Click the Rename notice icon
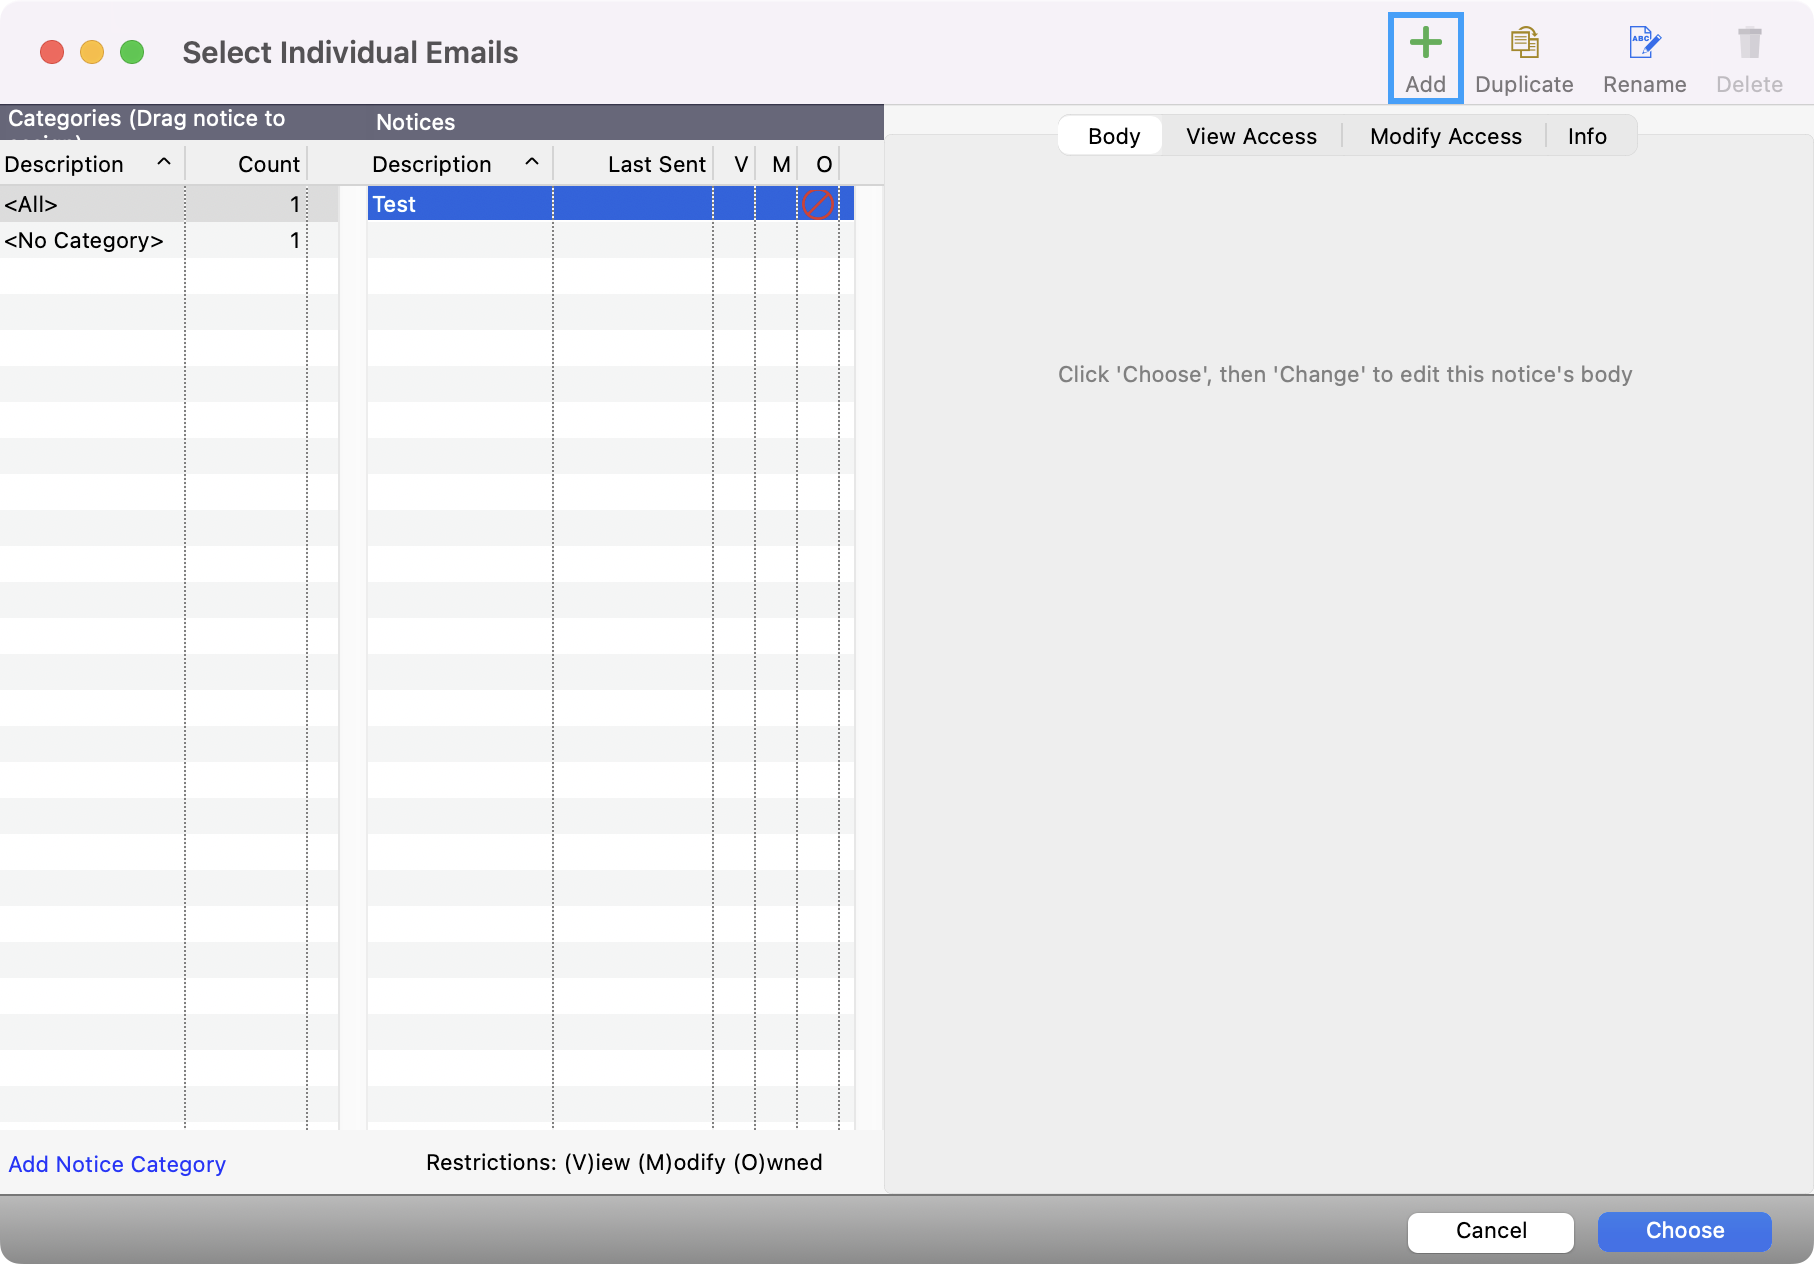Screen dimensions: 1814x1264 1644,44
